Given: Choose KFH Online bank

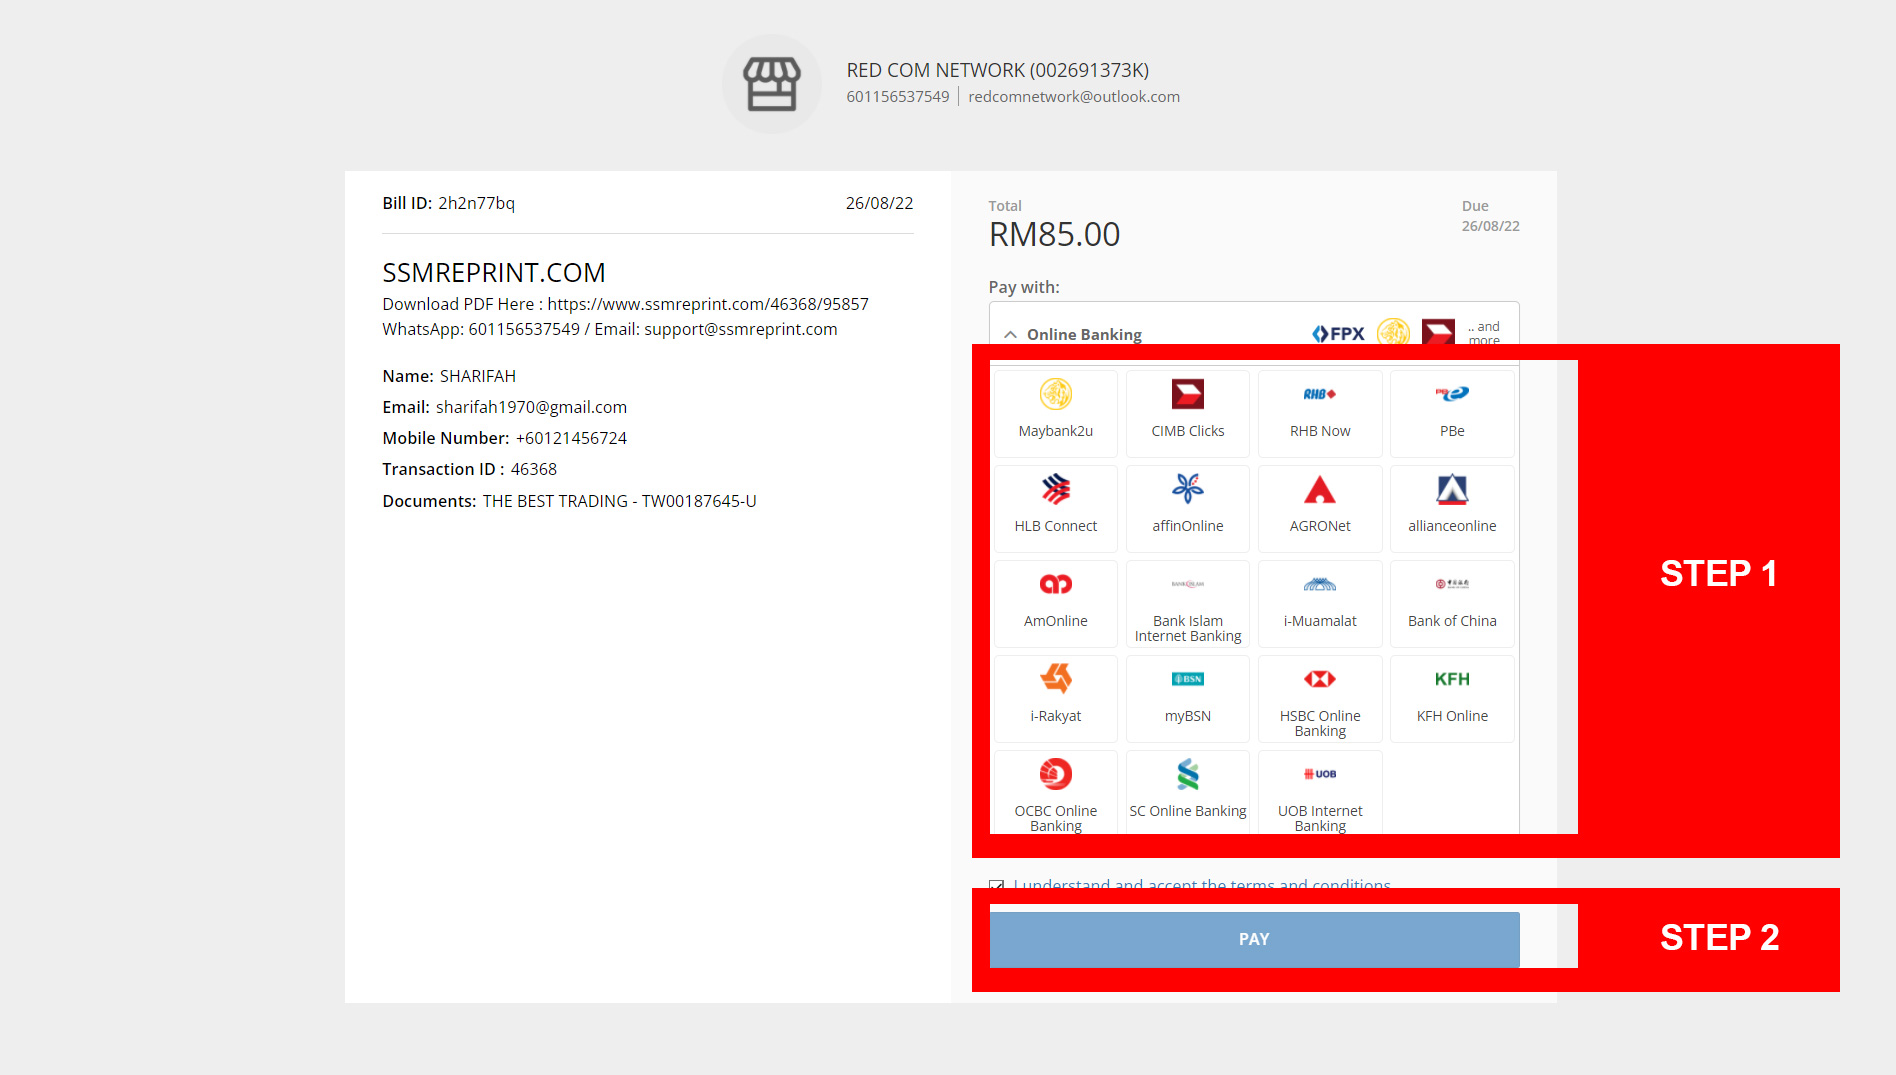Looking at the screenshot, I should click(1452, 698).
